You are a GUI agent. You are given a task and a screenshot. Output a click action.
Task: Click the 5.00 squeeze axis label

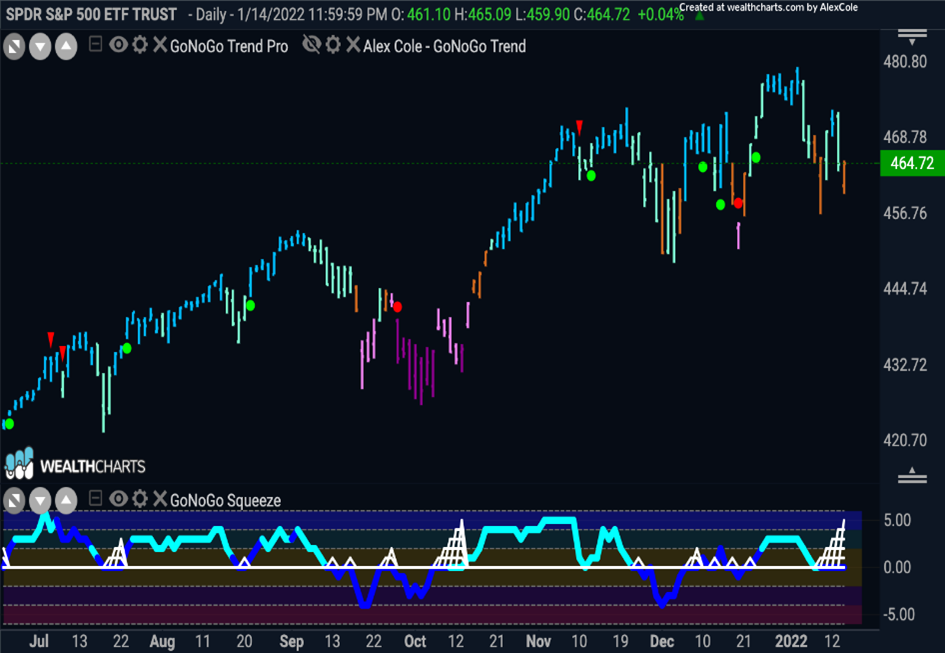[x=897, y=520]
